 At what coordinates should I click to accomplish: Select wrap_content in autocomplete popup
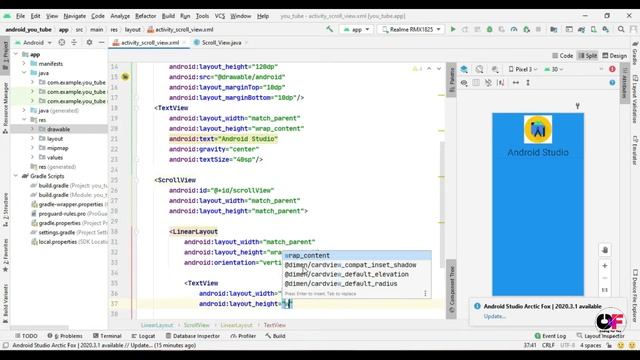pos(357,256)
